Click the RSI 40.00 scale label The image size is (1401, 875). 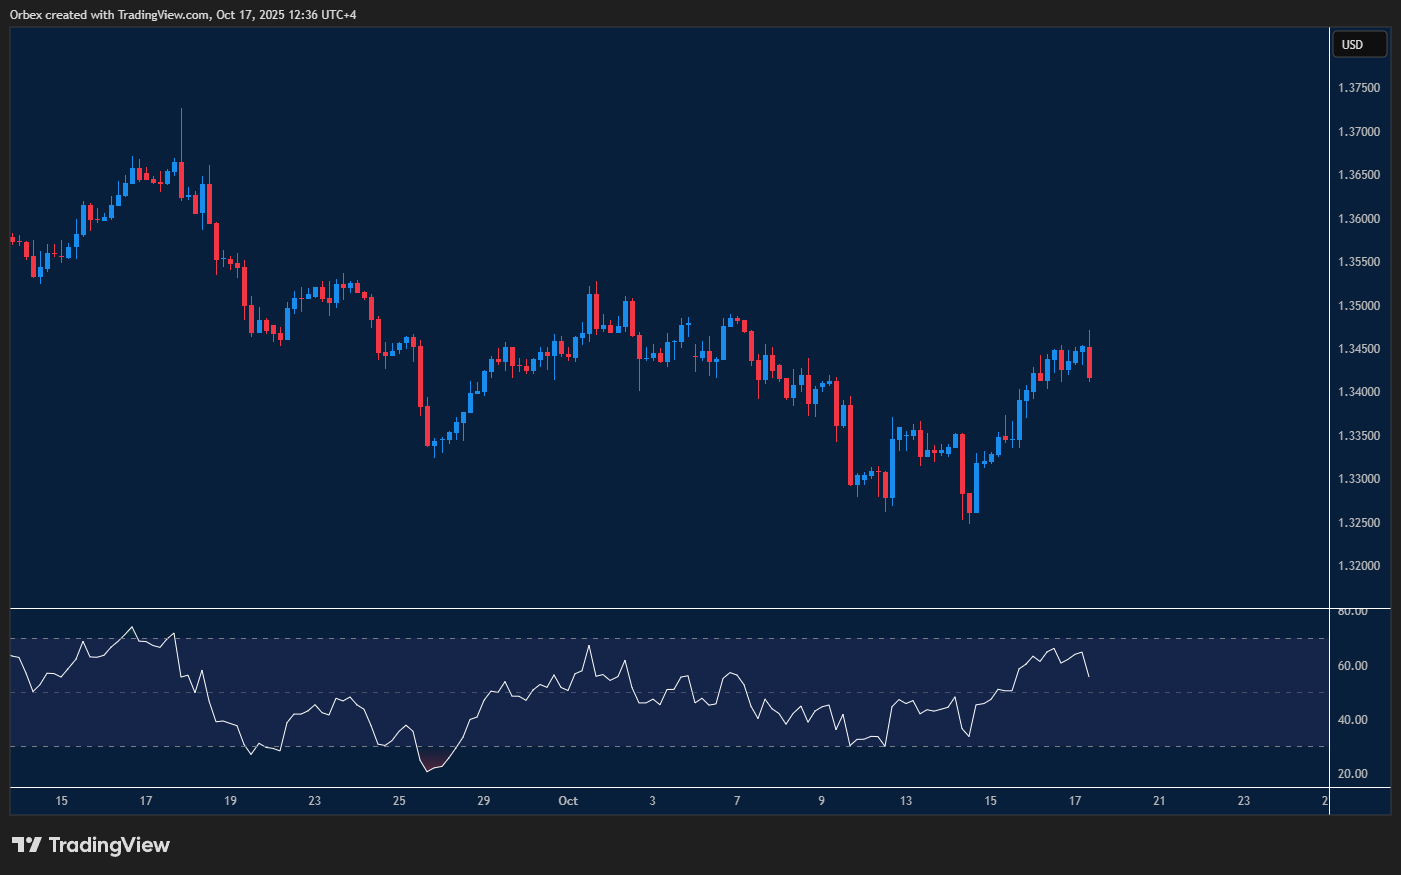(x=1353, y=720)
